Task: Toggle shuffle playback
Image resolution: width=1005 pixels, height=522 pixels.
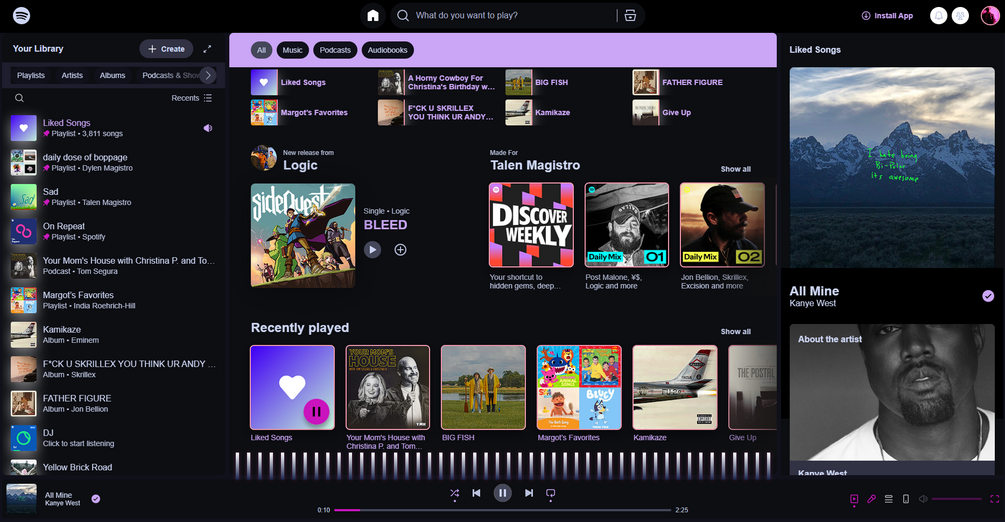Action: point(454,493)
